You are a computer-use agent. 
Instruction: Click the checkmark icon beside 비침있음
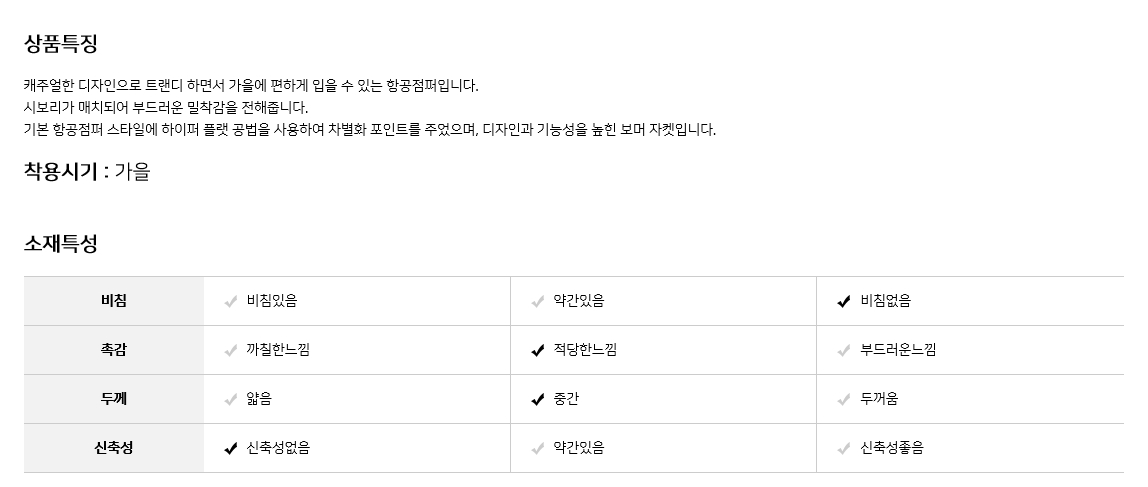click(231, 301)
